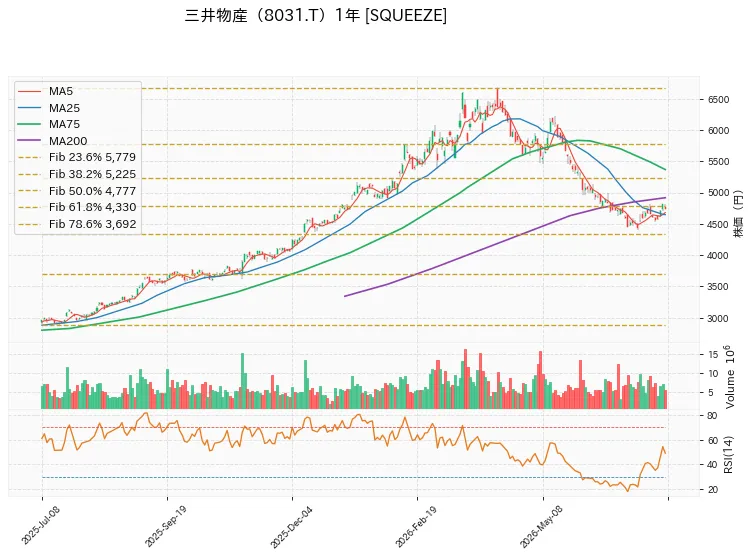Click the RSI axis 20 tick label
Image resolution: width=752 pixels, height=558 pixels.
point(713,490)
